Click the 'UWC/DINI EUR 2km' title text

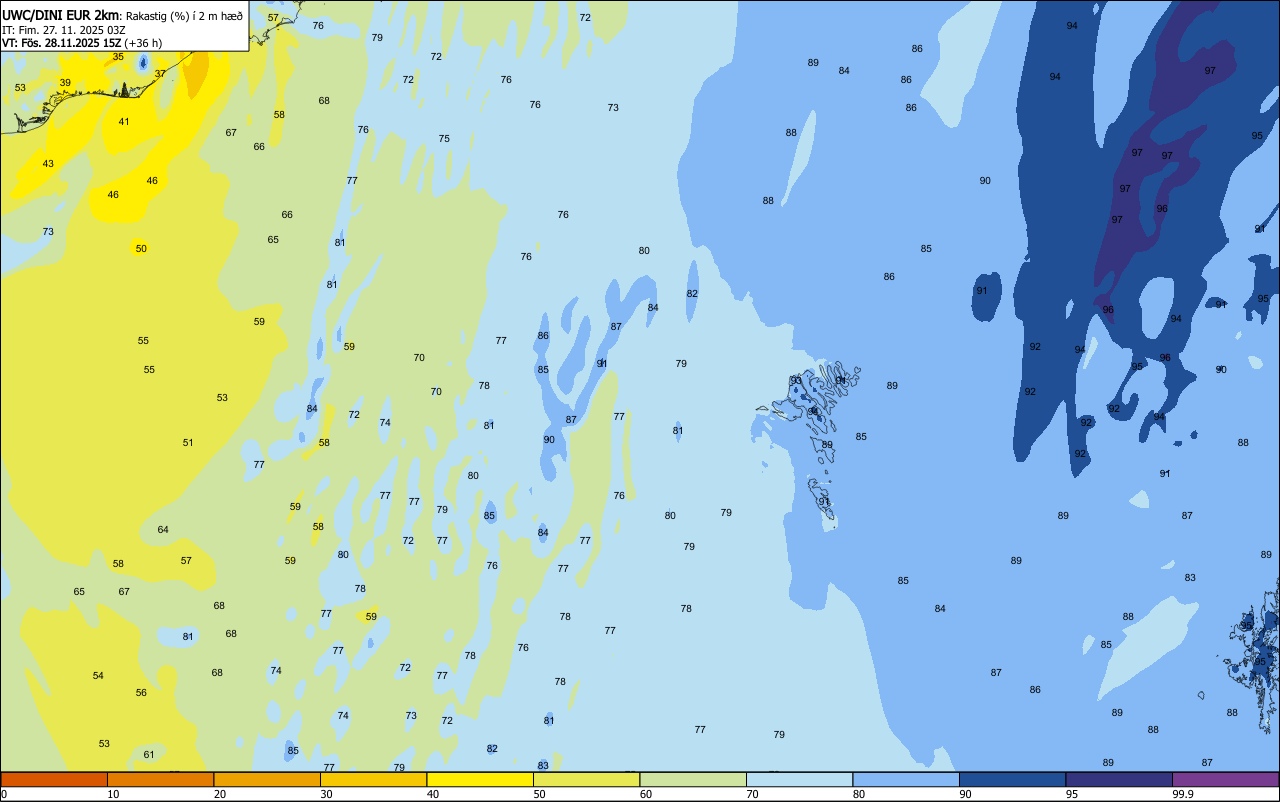(x=60, y=15)
